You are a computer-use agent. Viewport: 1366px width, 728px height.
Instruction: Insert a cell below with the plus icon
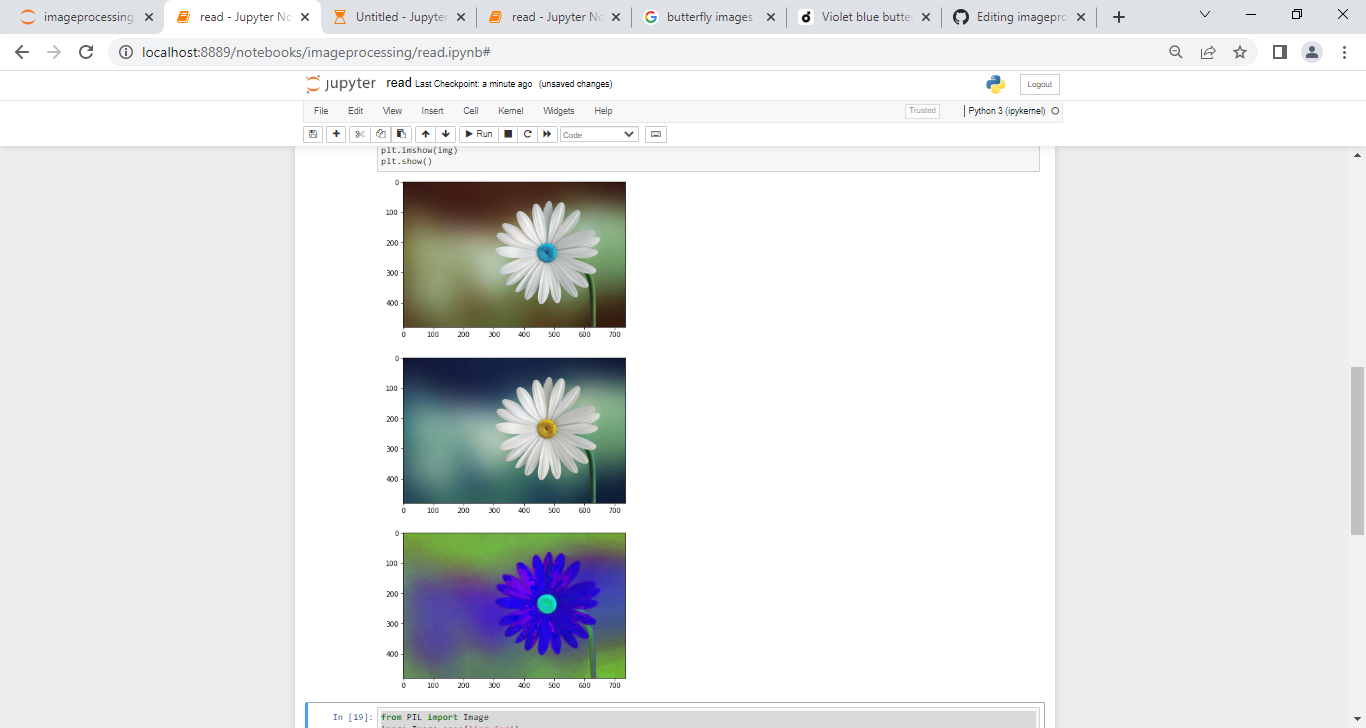tap(337, 134)
